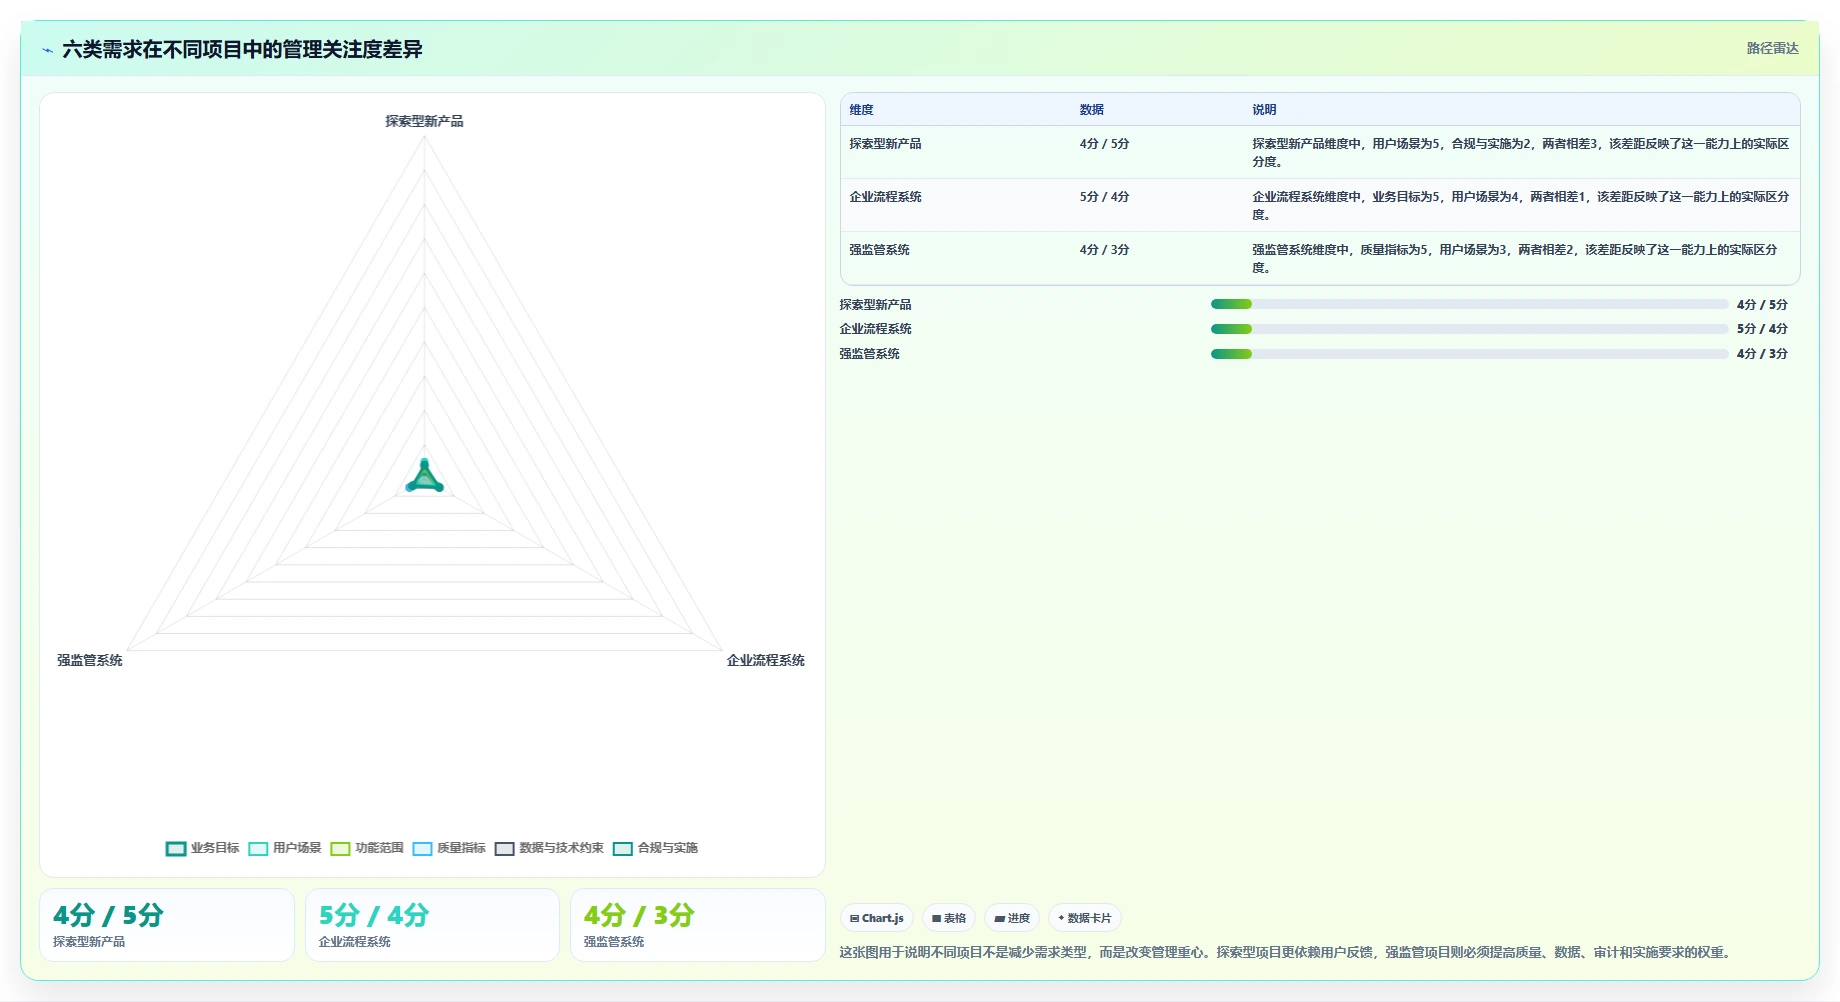Click the description text for 探索型新产品维度
This screenshot has height=1002, width=1840.
[x=1520, y=152]
